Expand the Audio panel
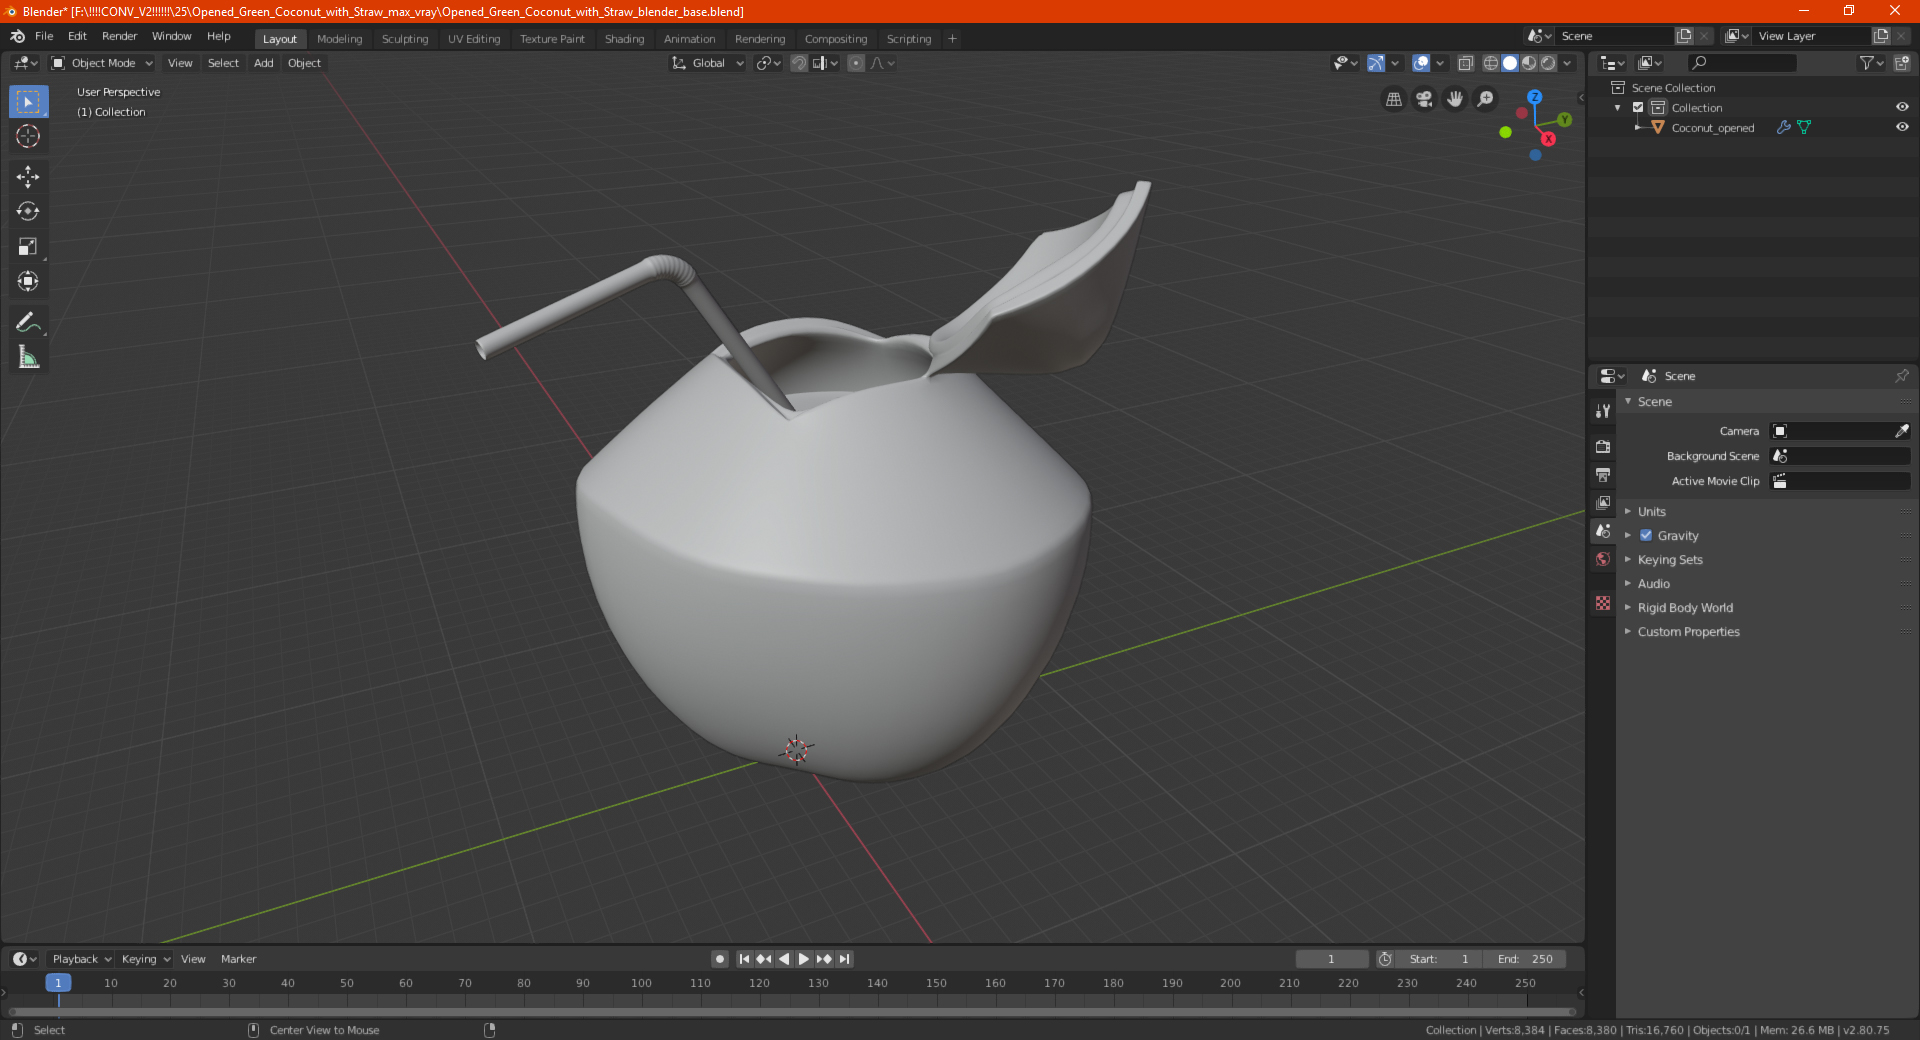The image size is (1920, 1040). click(1653, 584)
